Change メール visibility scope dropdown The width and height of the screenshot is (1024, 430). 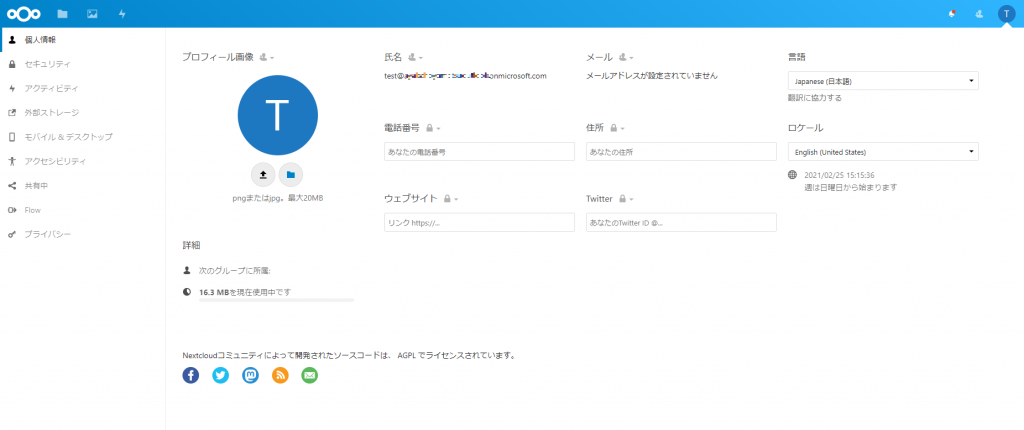click(626, 58)
